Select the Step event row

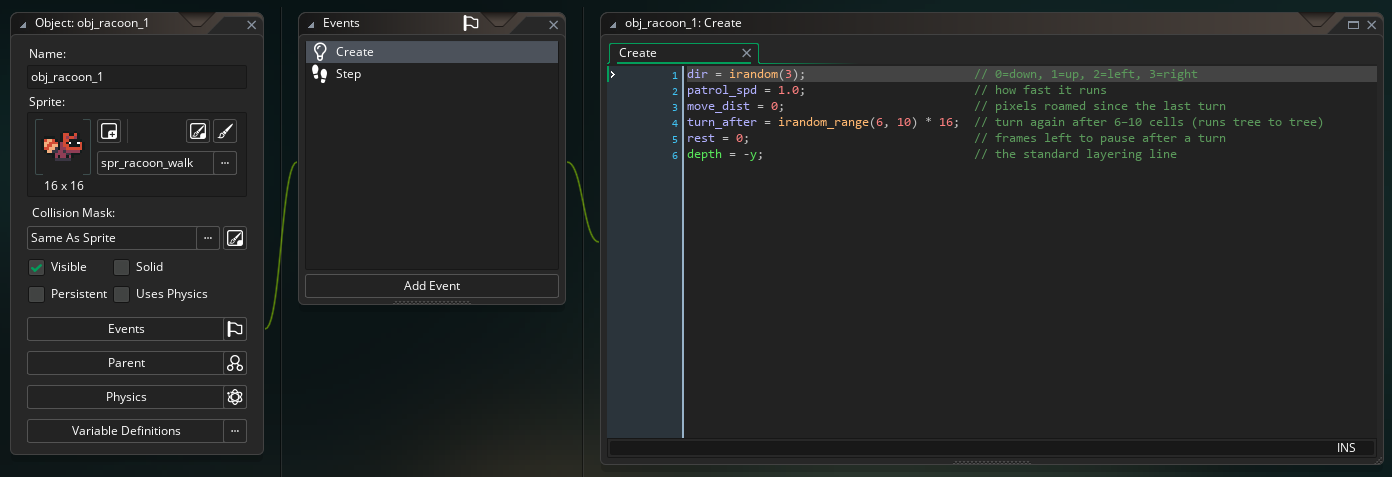432,74
